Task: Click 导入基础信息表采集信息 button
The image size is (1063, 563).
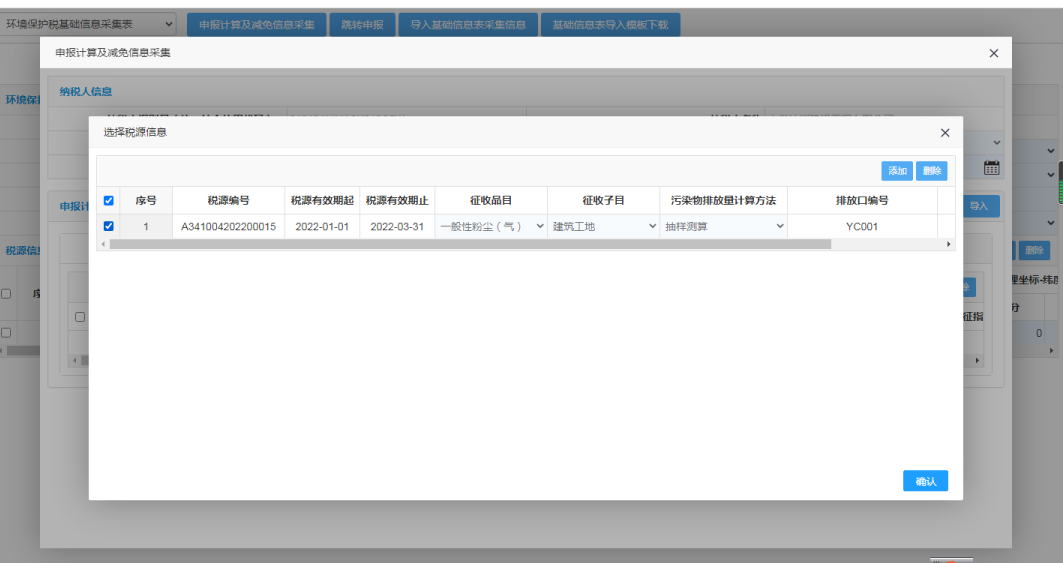Action: 467,25
